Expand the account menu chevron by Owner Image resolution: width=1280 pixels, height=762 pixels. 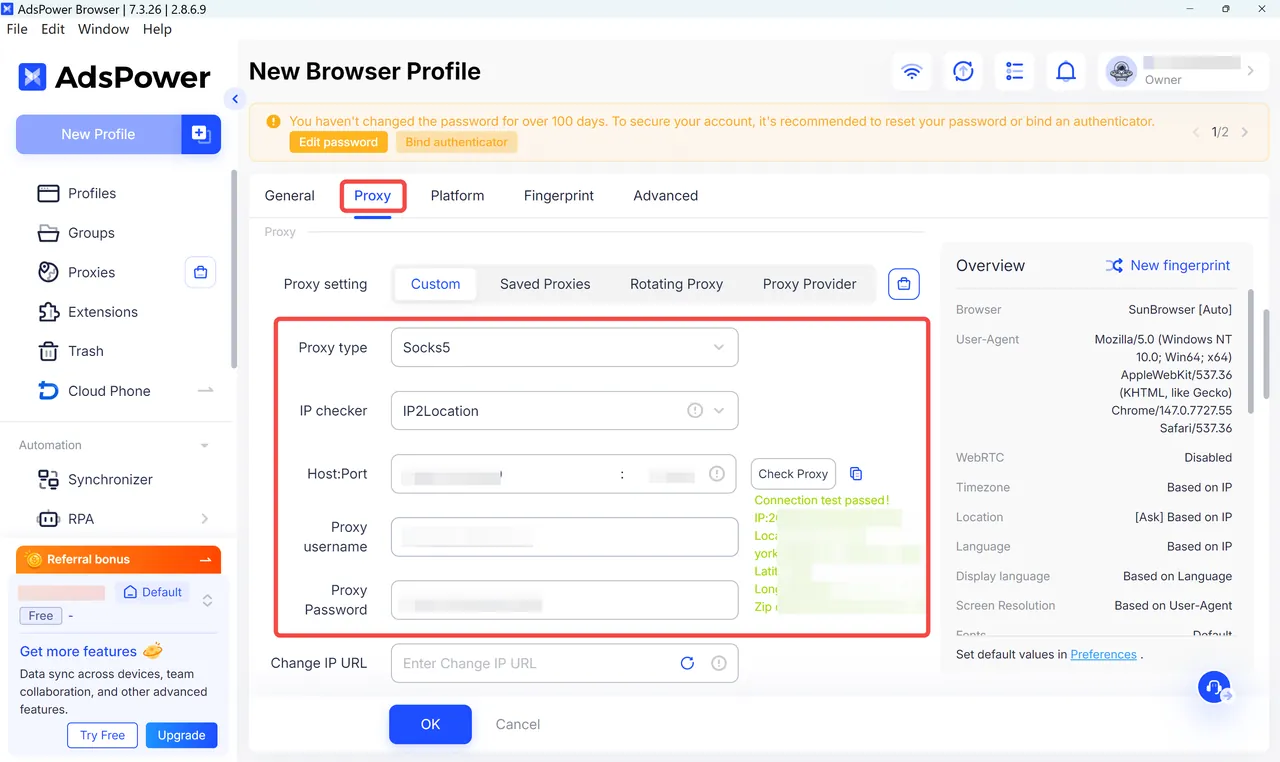click(1250, 71)
